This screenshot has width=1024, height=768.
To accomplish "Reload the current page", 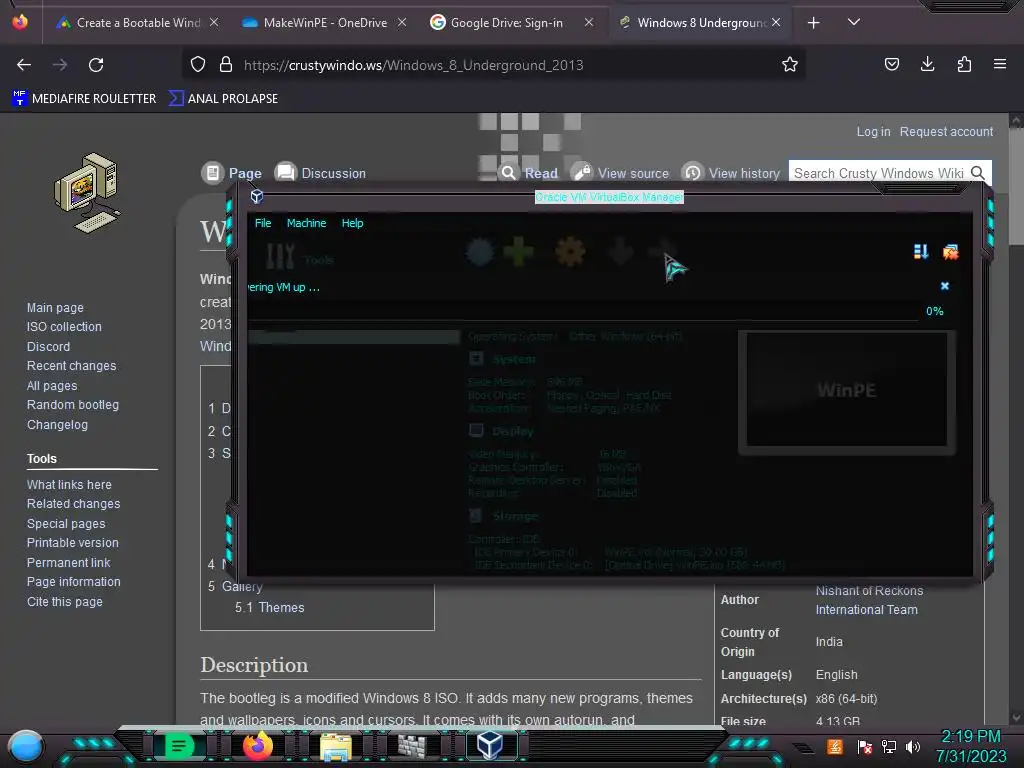I will pos(96,65).
